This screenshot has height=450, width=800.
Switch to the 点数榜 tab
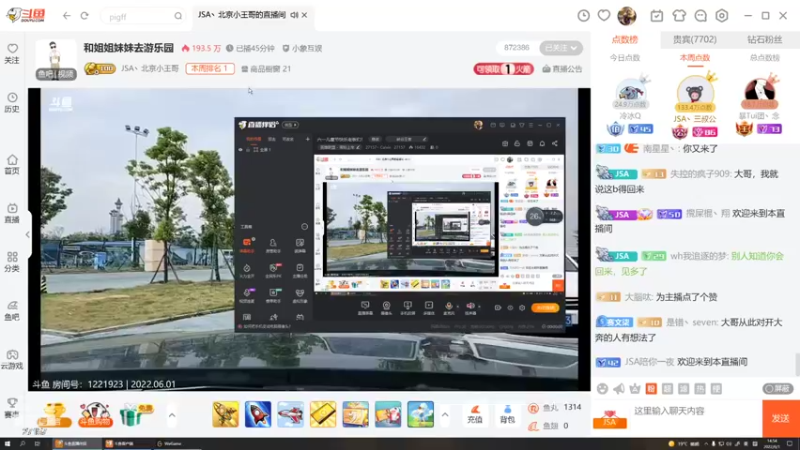[624, 39]
